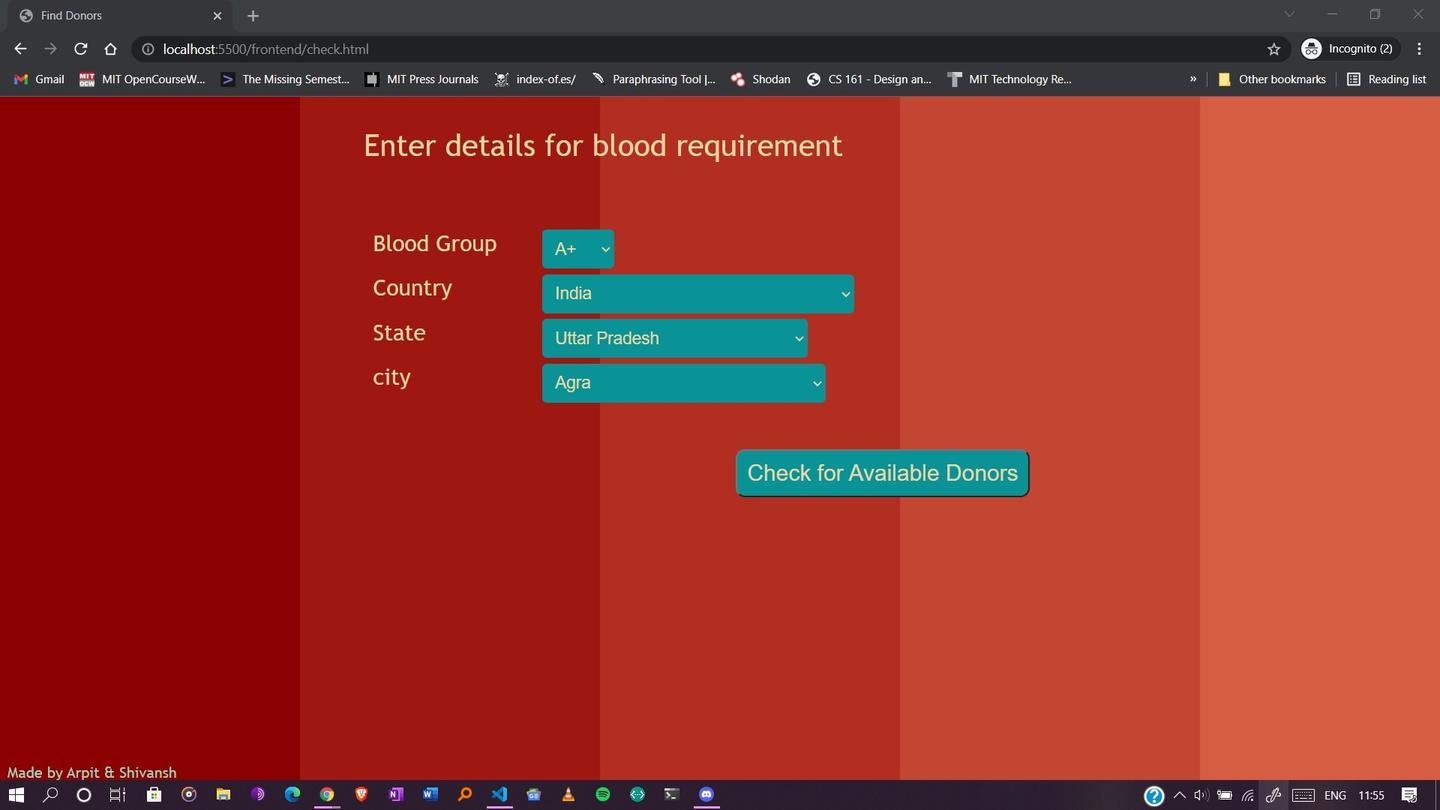Viewport: 1440px width, 810px height.
Task: Click the 'city' label
Action: 392,377
